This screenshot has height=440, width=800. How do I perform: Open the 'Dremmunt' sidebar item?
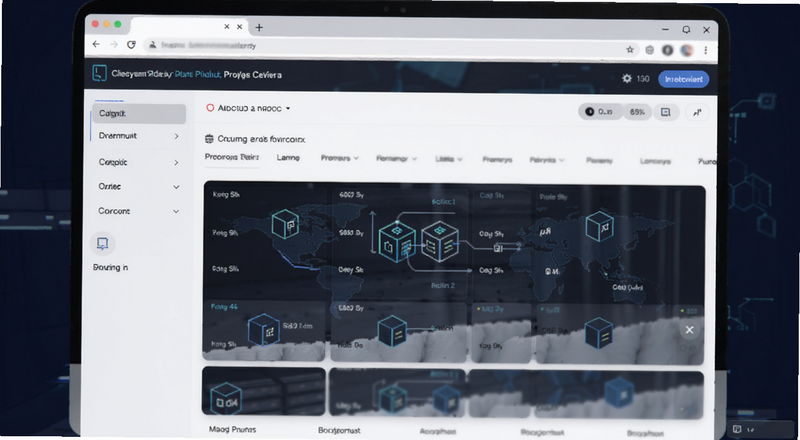coord(117,136)
